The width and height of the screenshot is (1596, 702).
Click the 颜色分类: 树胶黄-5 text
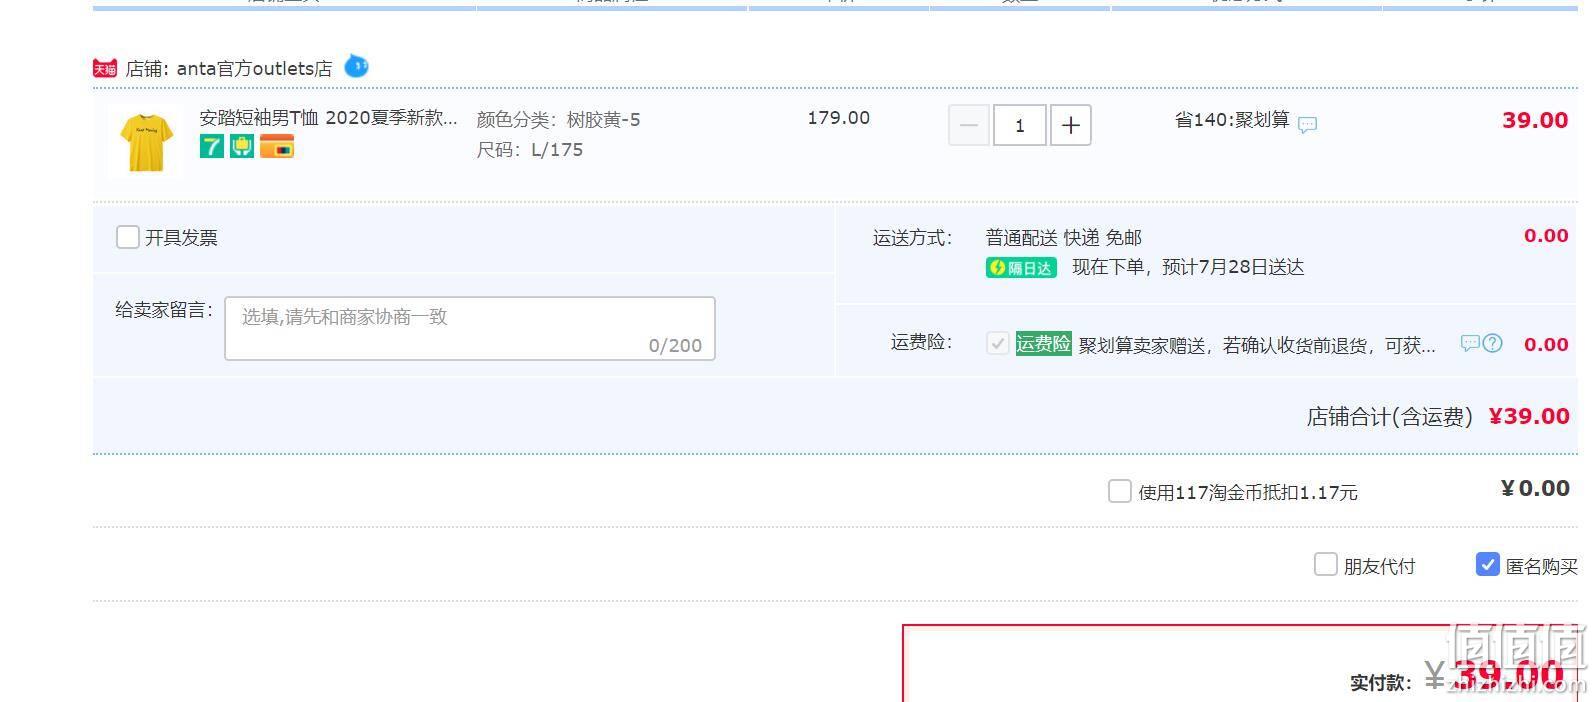point(558,120)
